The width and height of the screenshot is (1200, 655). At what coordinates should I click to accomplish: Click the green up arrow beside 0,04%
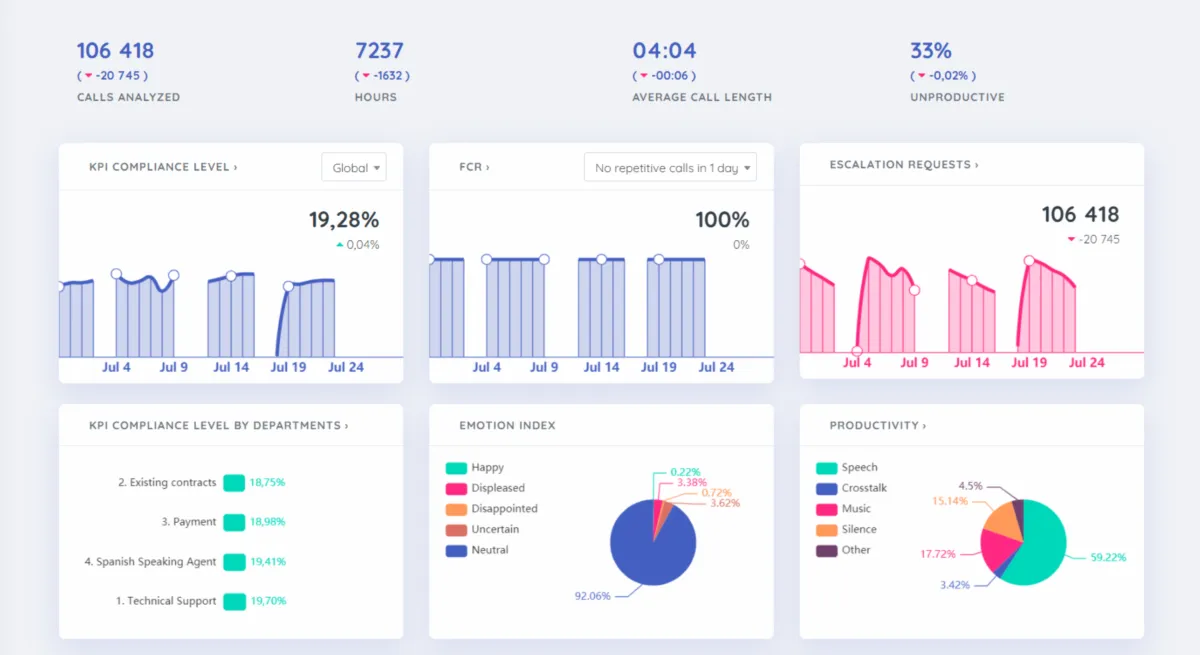(x=340, y=245)
